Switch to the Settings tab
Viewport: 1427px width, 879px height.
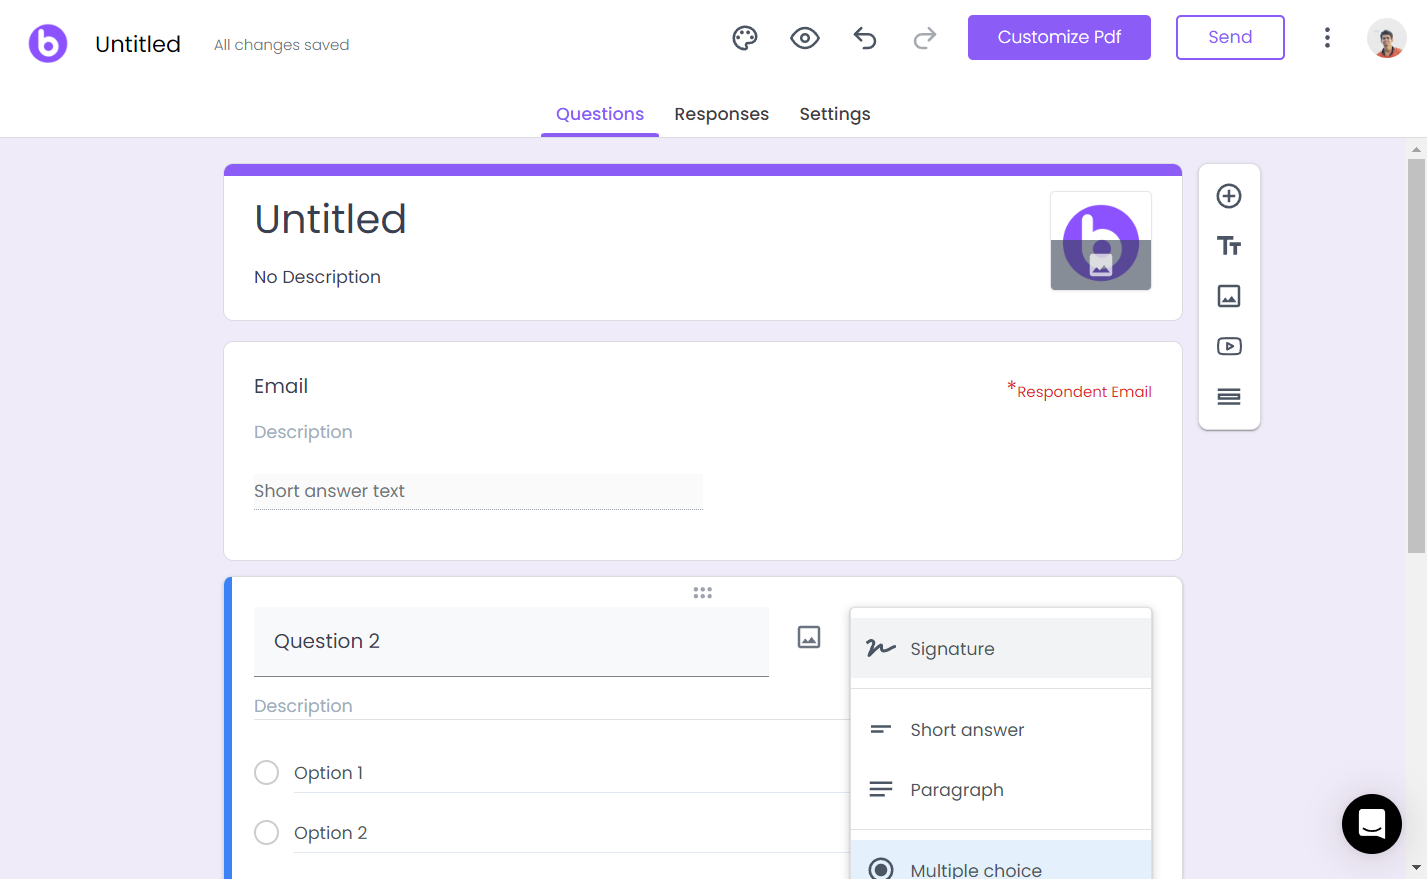click(835, 114)
